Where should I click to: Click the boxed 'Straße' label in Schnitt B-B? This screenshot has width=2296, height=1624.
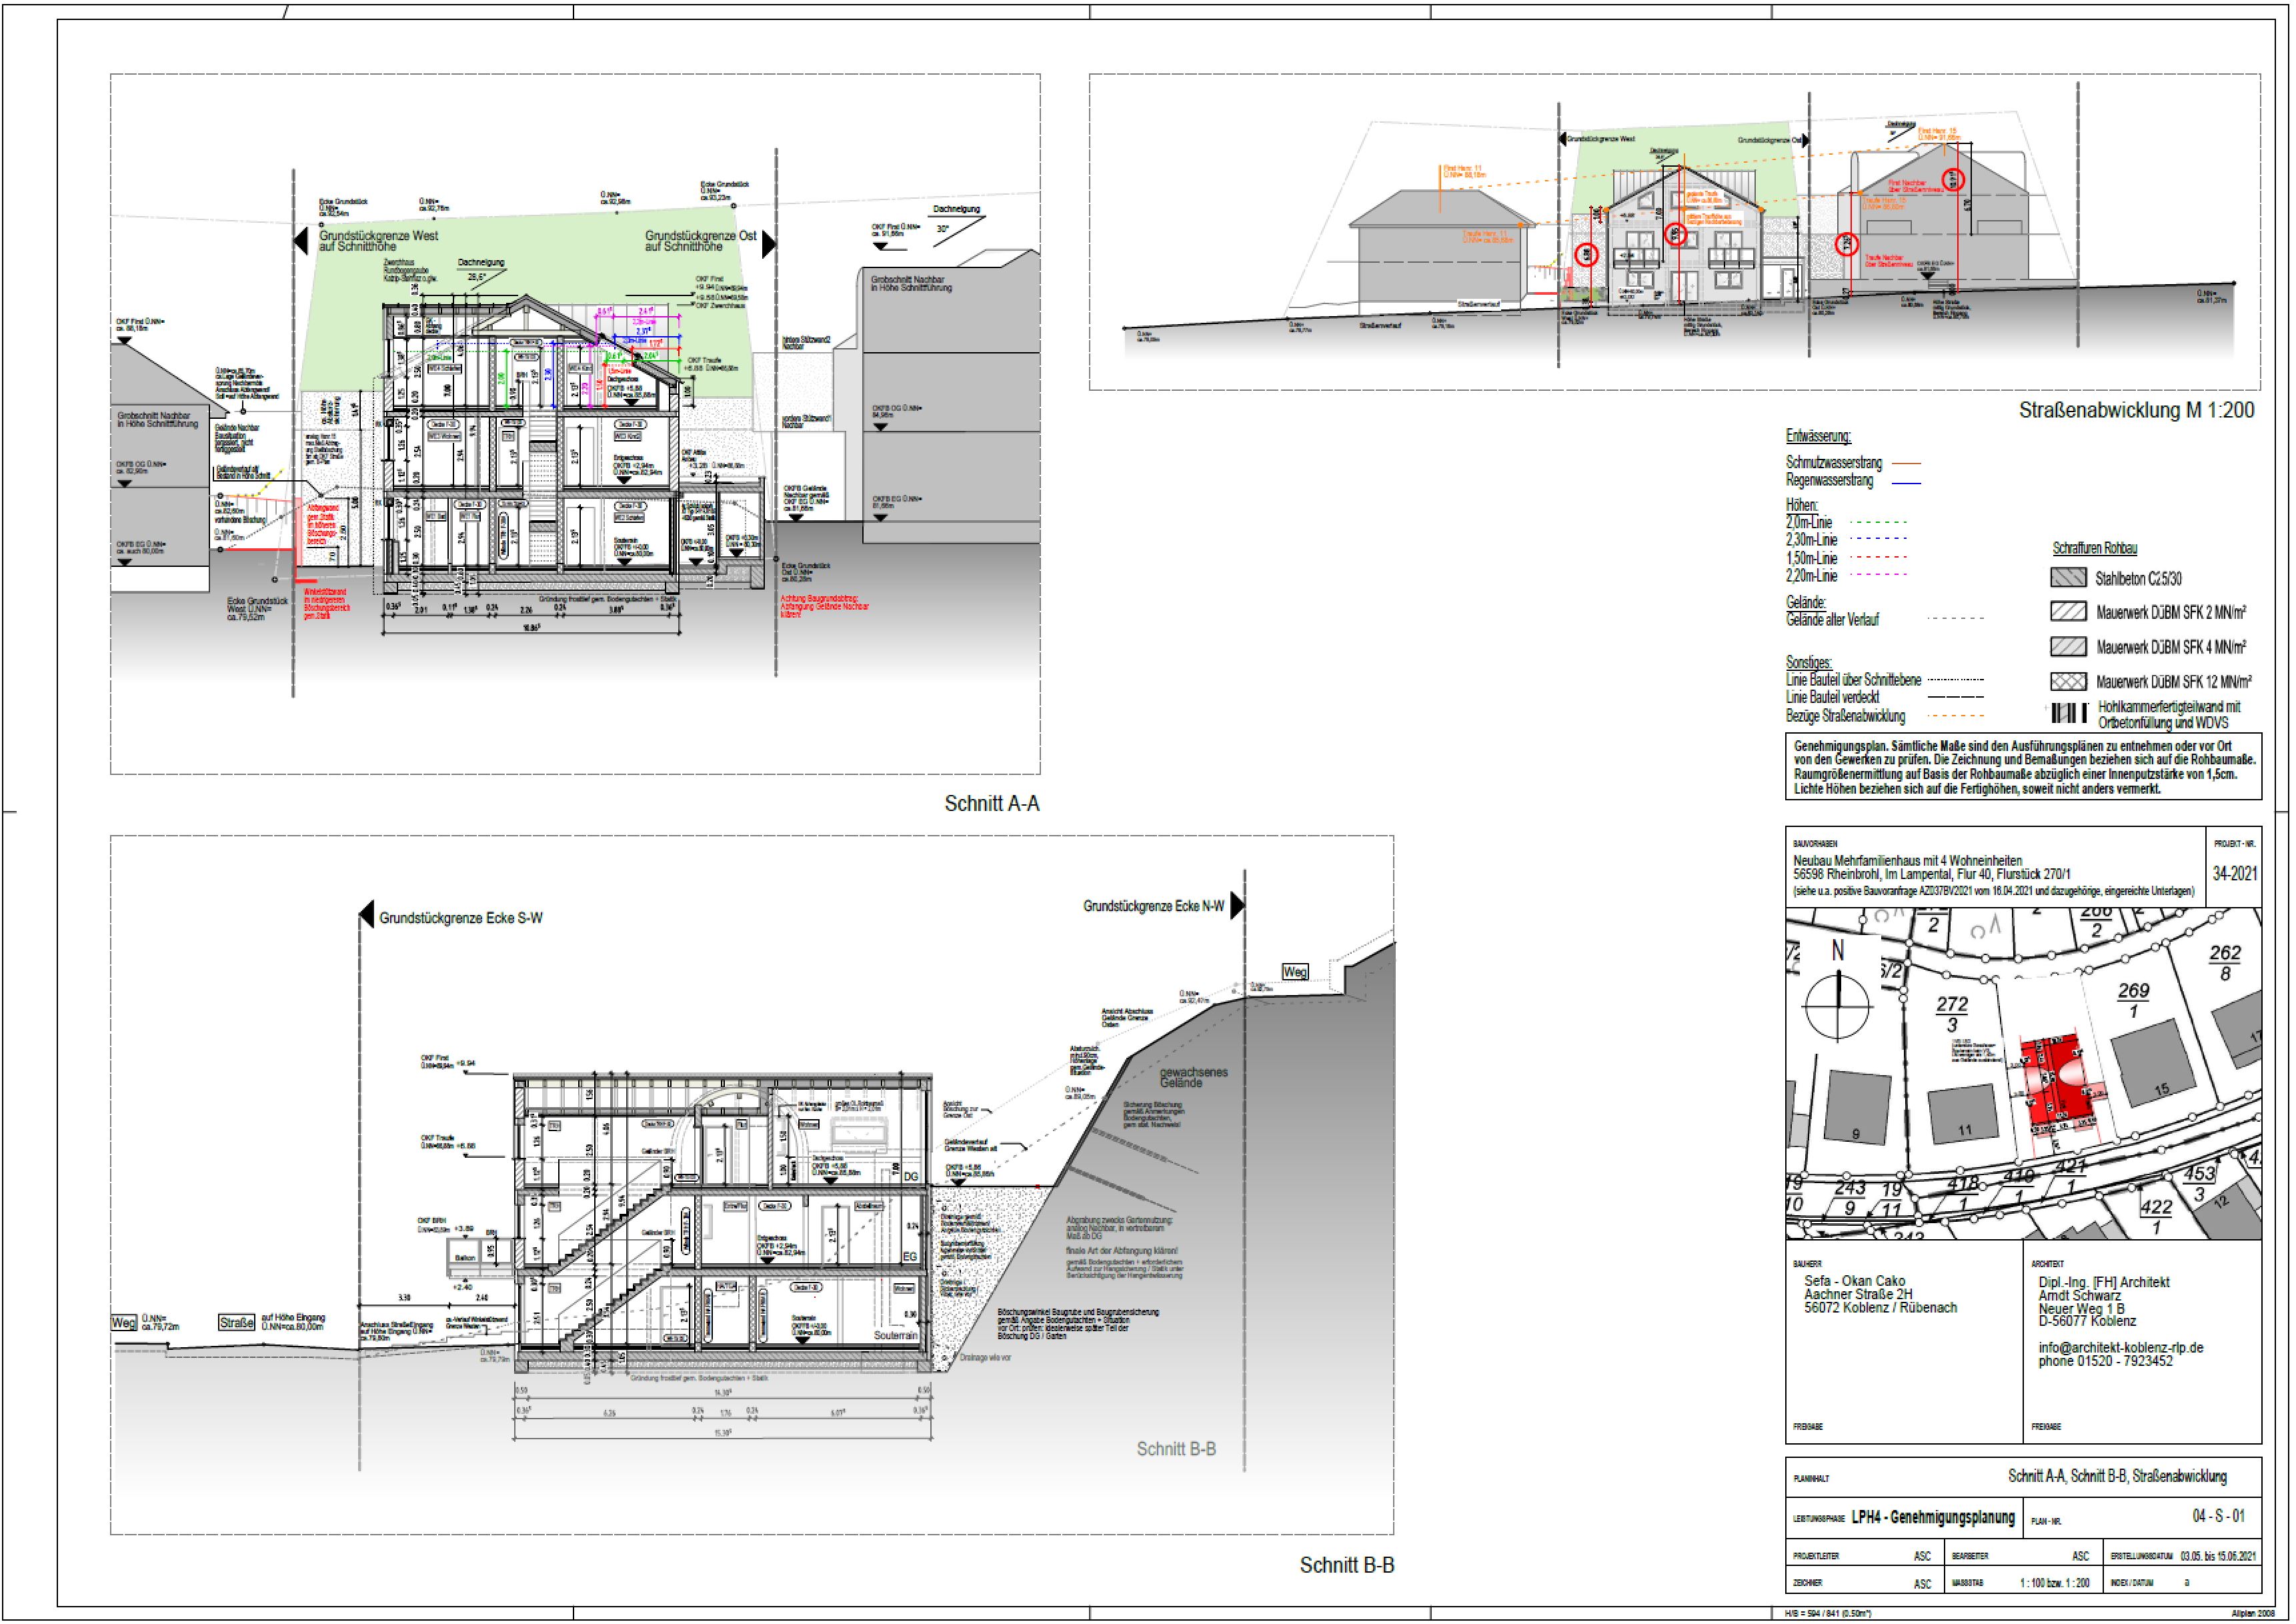pyautogui.click(x=236, y=1322)
